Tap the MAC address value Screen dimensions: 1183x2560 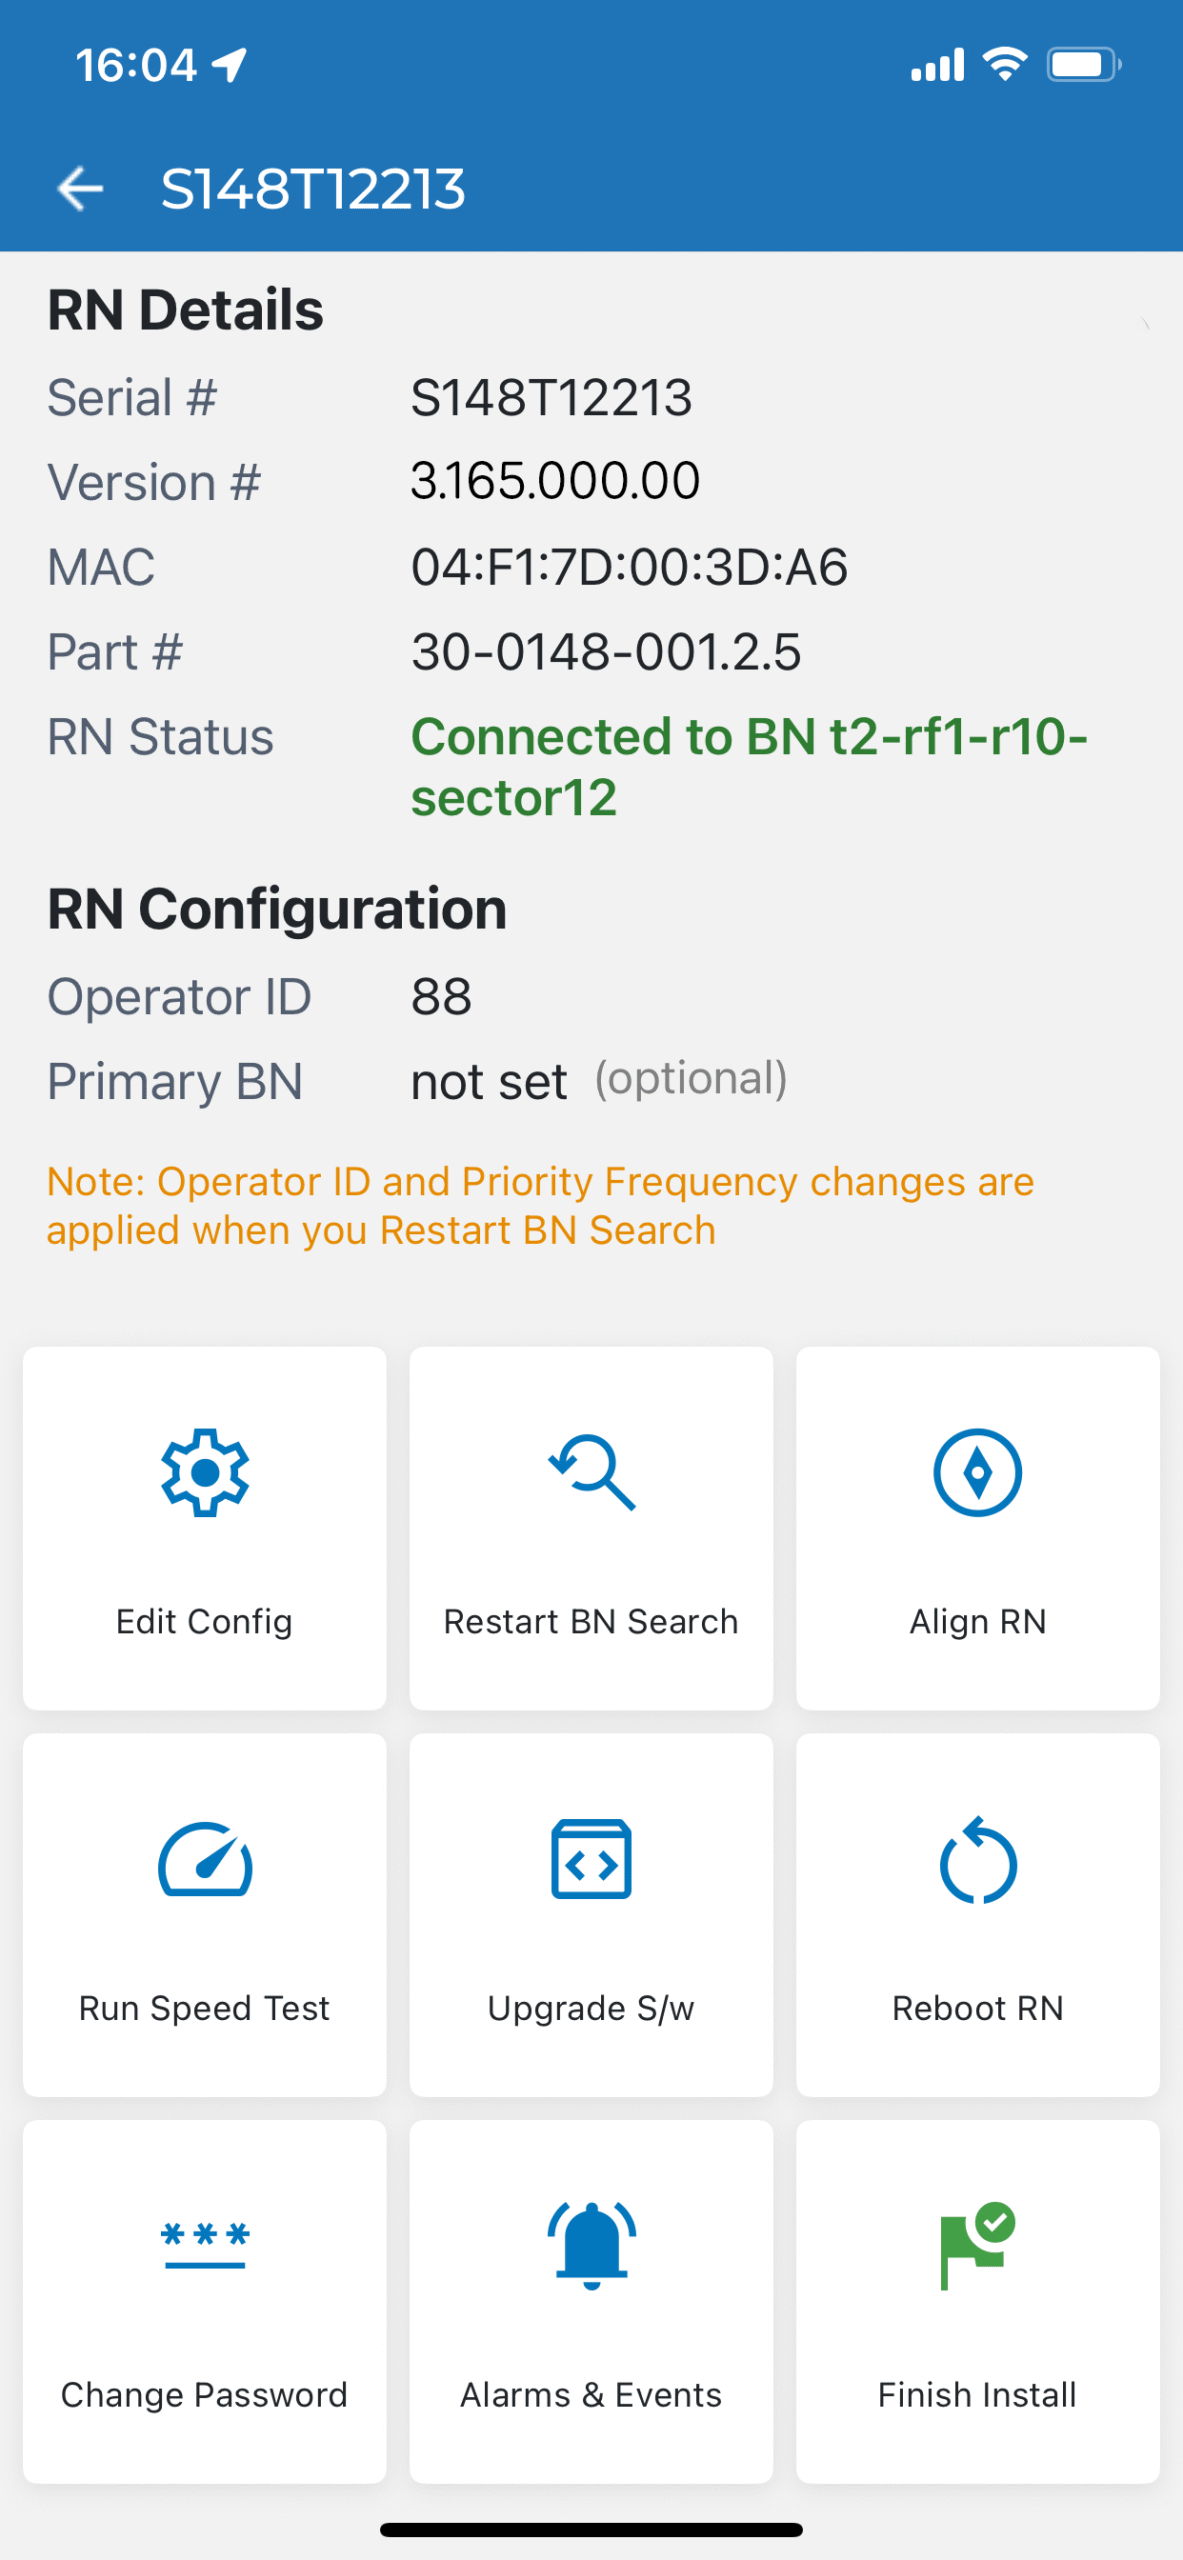coord(629,567)
